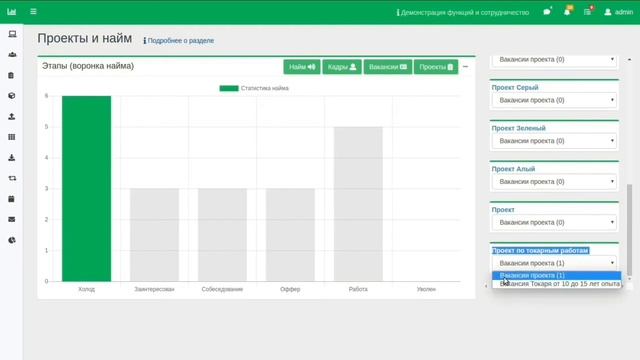Screen dimensions: 640x360
Task: Click the Проекты и найм page title
Action: pyautogui.click(x=84, y=38)
